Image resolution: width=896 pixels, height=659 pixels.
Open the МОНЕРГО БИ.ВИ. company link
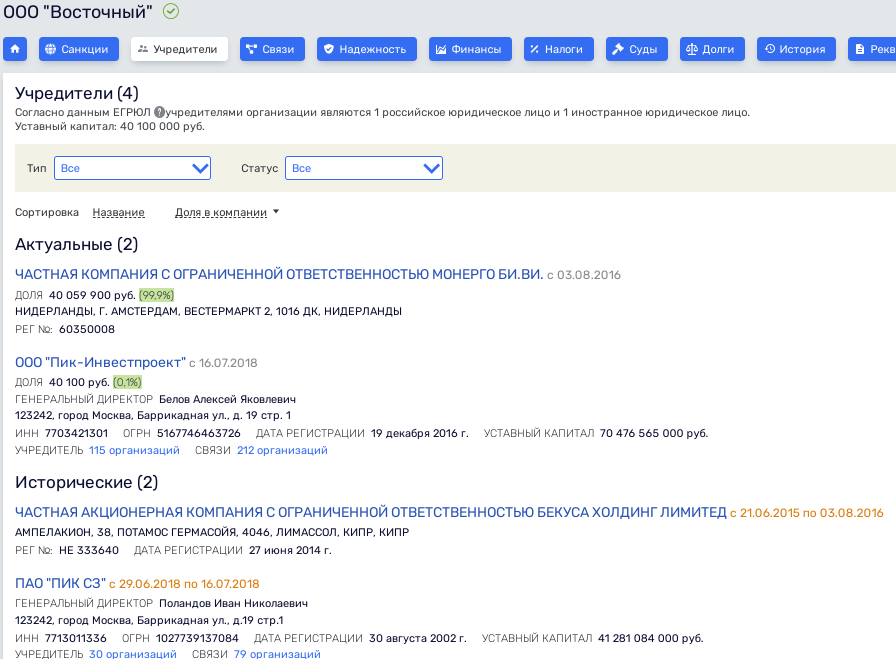tap(279, 275)
